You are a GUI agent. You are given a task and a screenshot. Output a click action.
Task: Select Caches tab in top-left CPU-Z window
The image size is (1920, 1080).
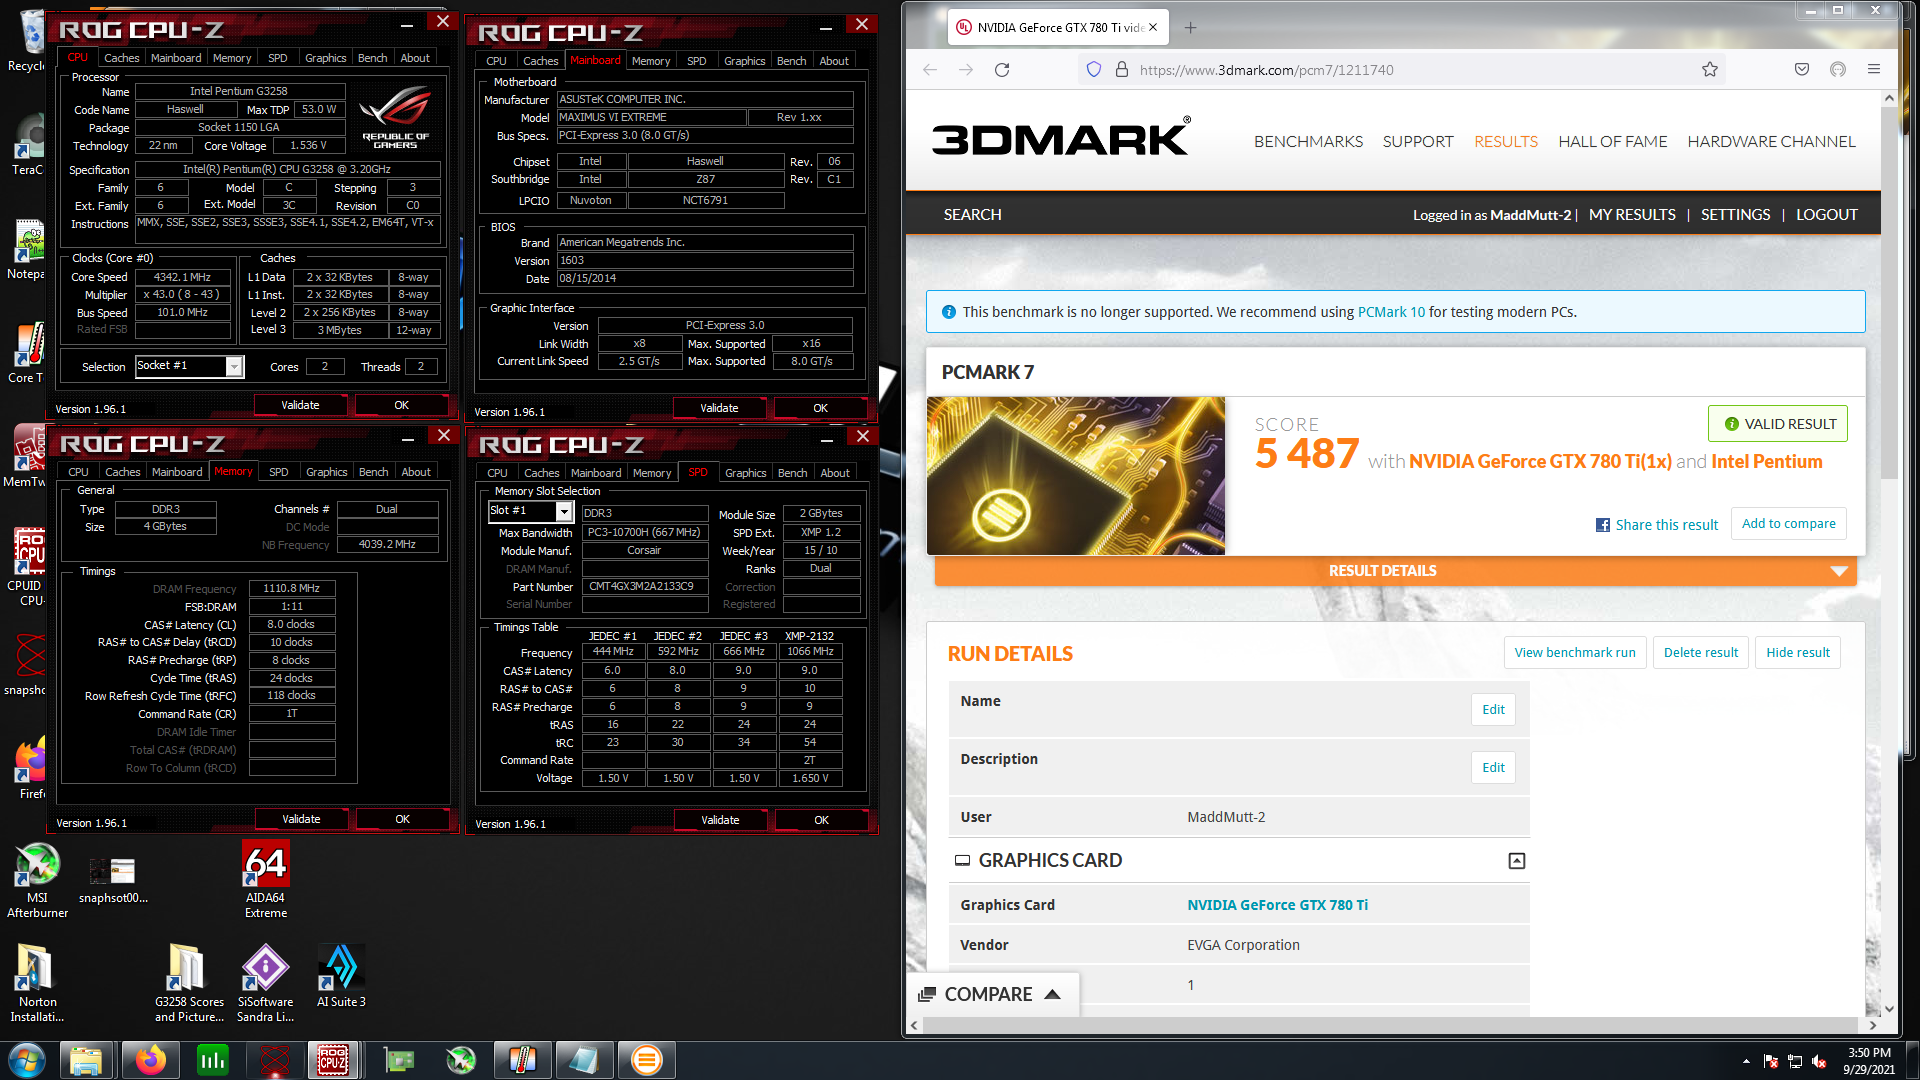click(122, 58)
